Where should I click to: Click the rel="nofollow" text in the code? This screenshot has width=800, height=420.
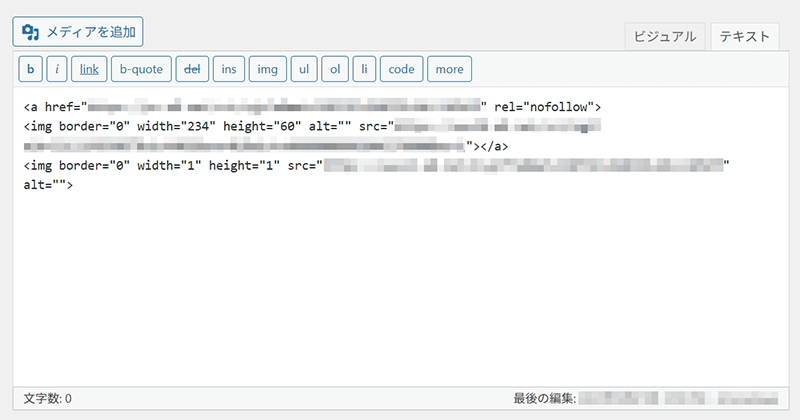tap(544, 107)
